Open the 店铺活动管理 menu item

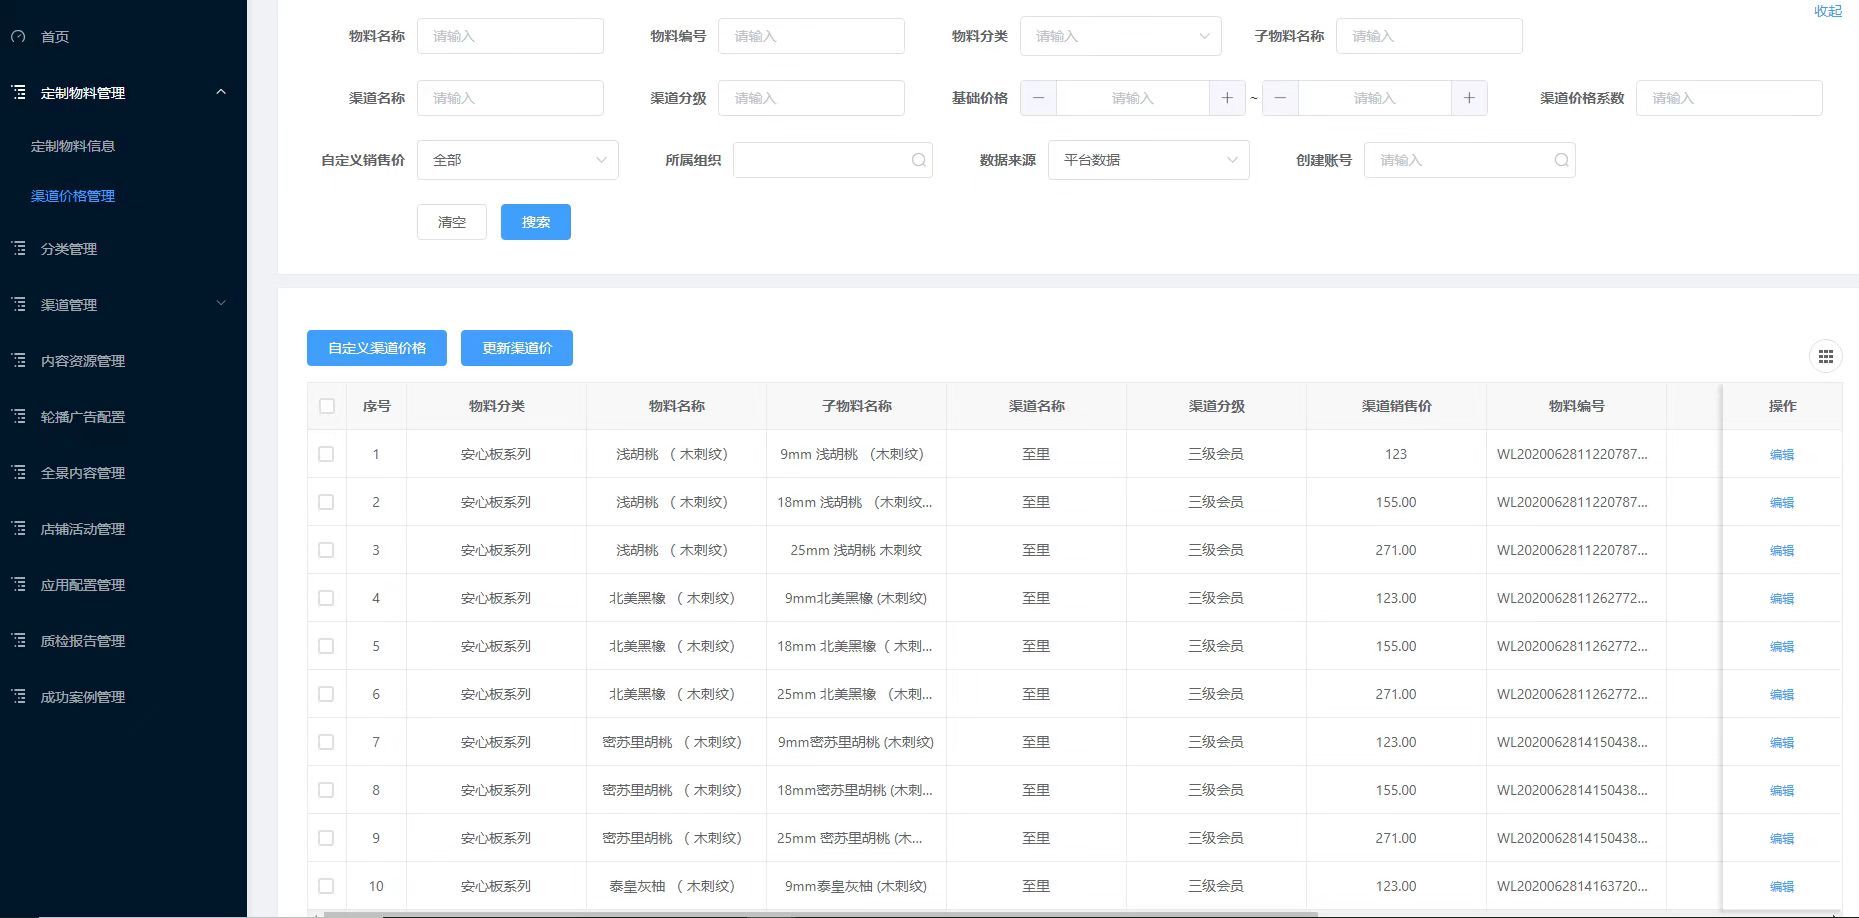83,529
